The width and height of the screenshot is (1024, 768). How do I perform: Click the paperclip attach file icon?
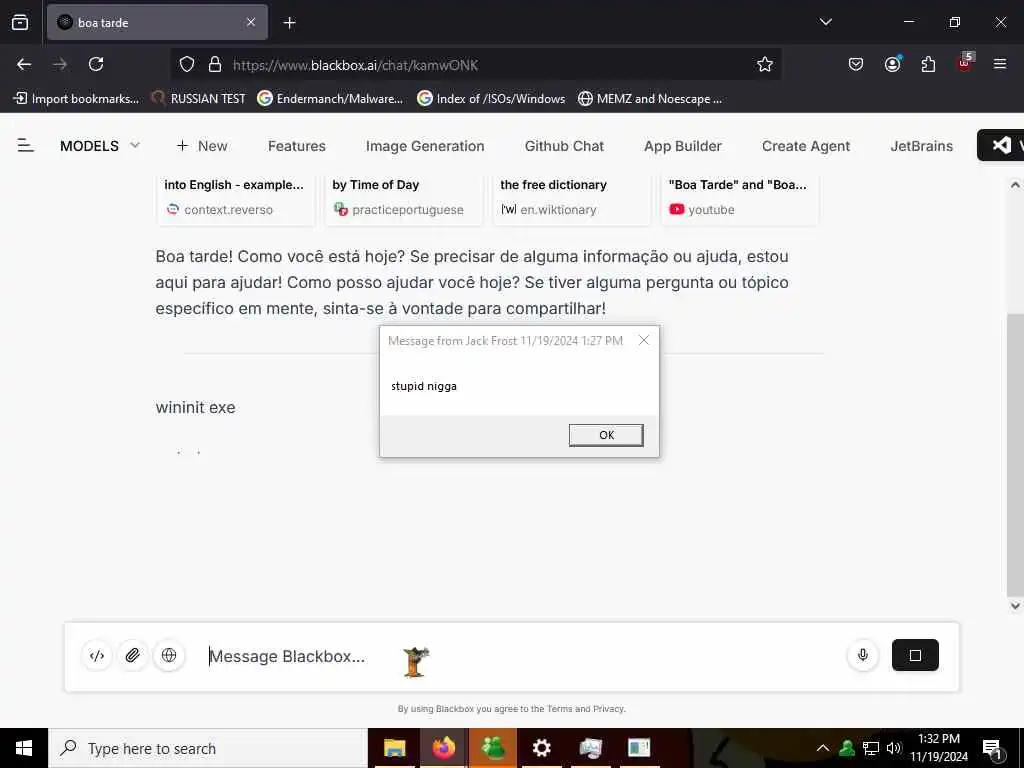pyautogui.click(x=133, y=656)
